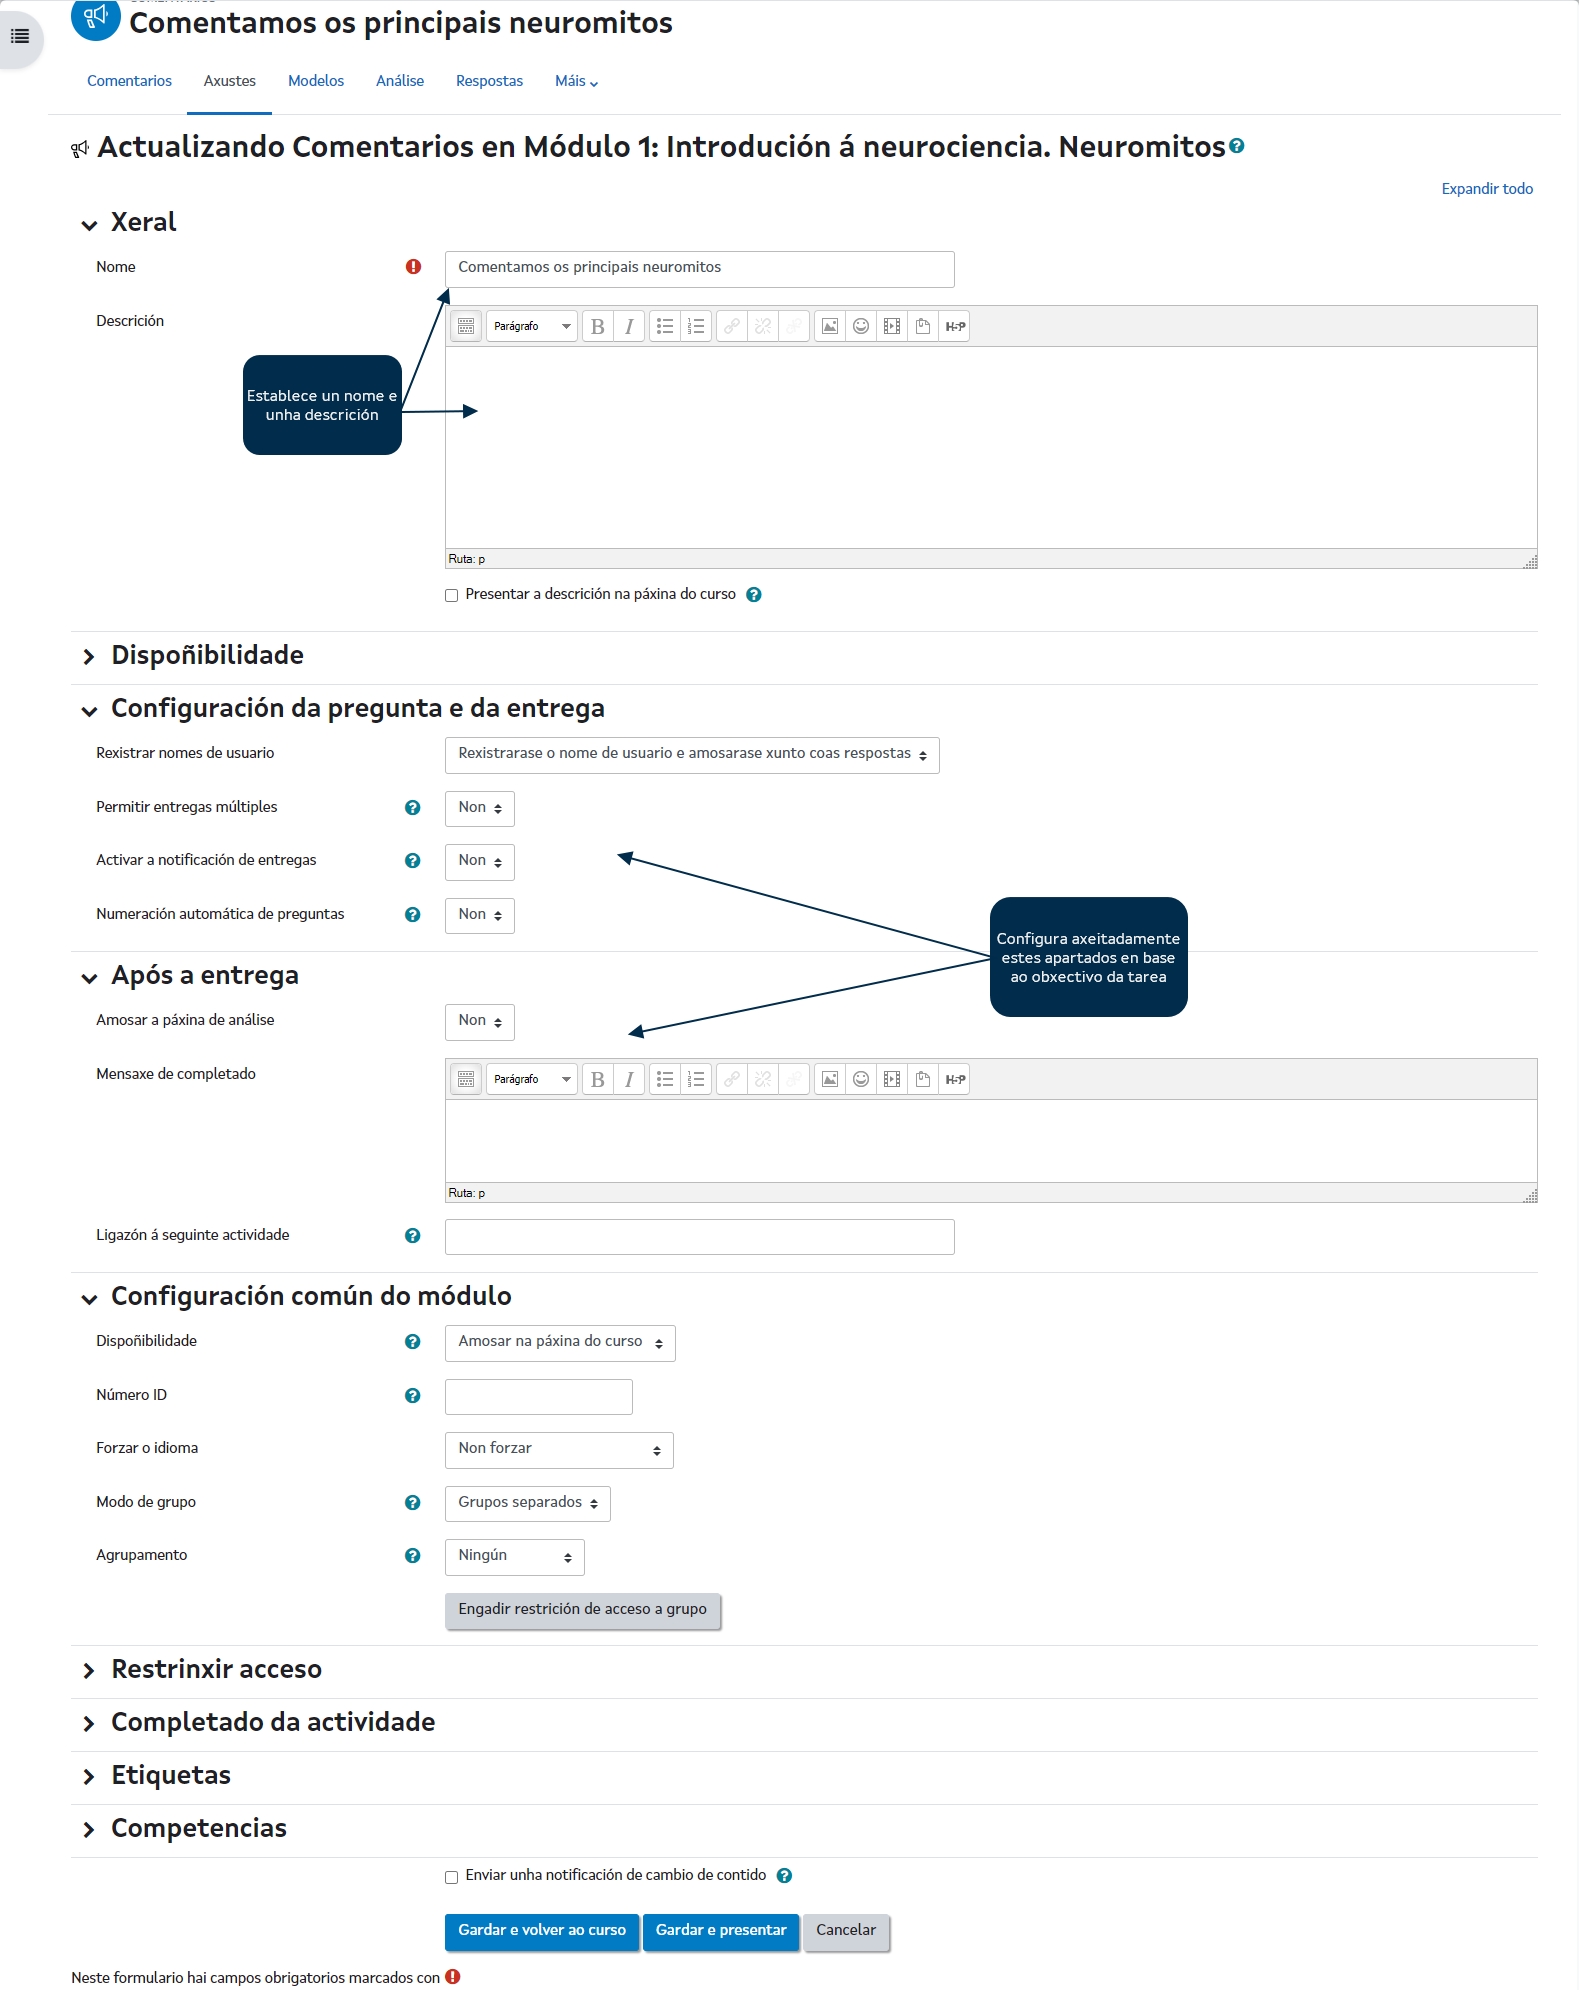This screenshot has width=1579, height=1990.
Task: Open the Rexistrar nomes de usuario dropdown
Action: click(691, 755)
